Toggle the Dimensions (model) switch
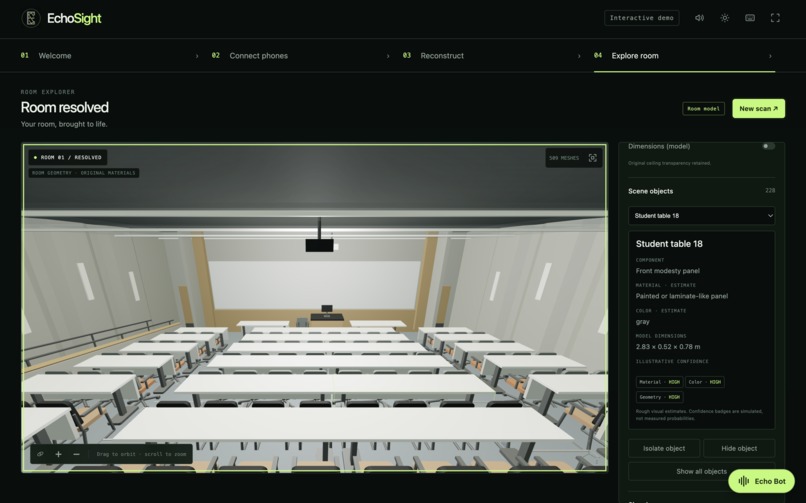 [768, 146]
